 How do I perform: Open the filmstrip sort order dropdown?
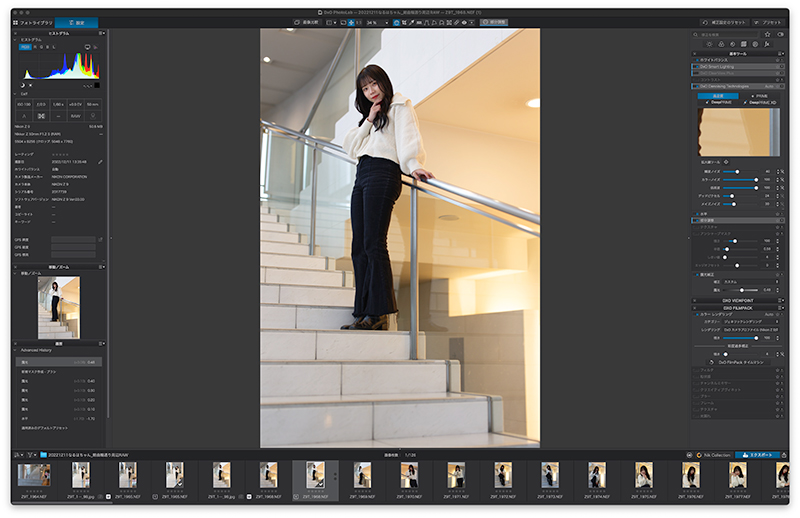[19, 455]
